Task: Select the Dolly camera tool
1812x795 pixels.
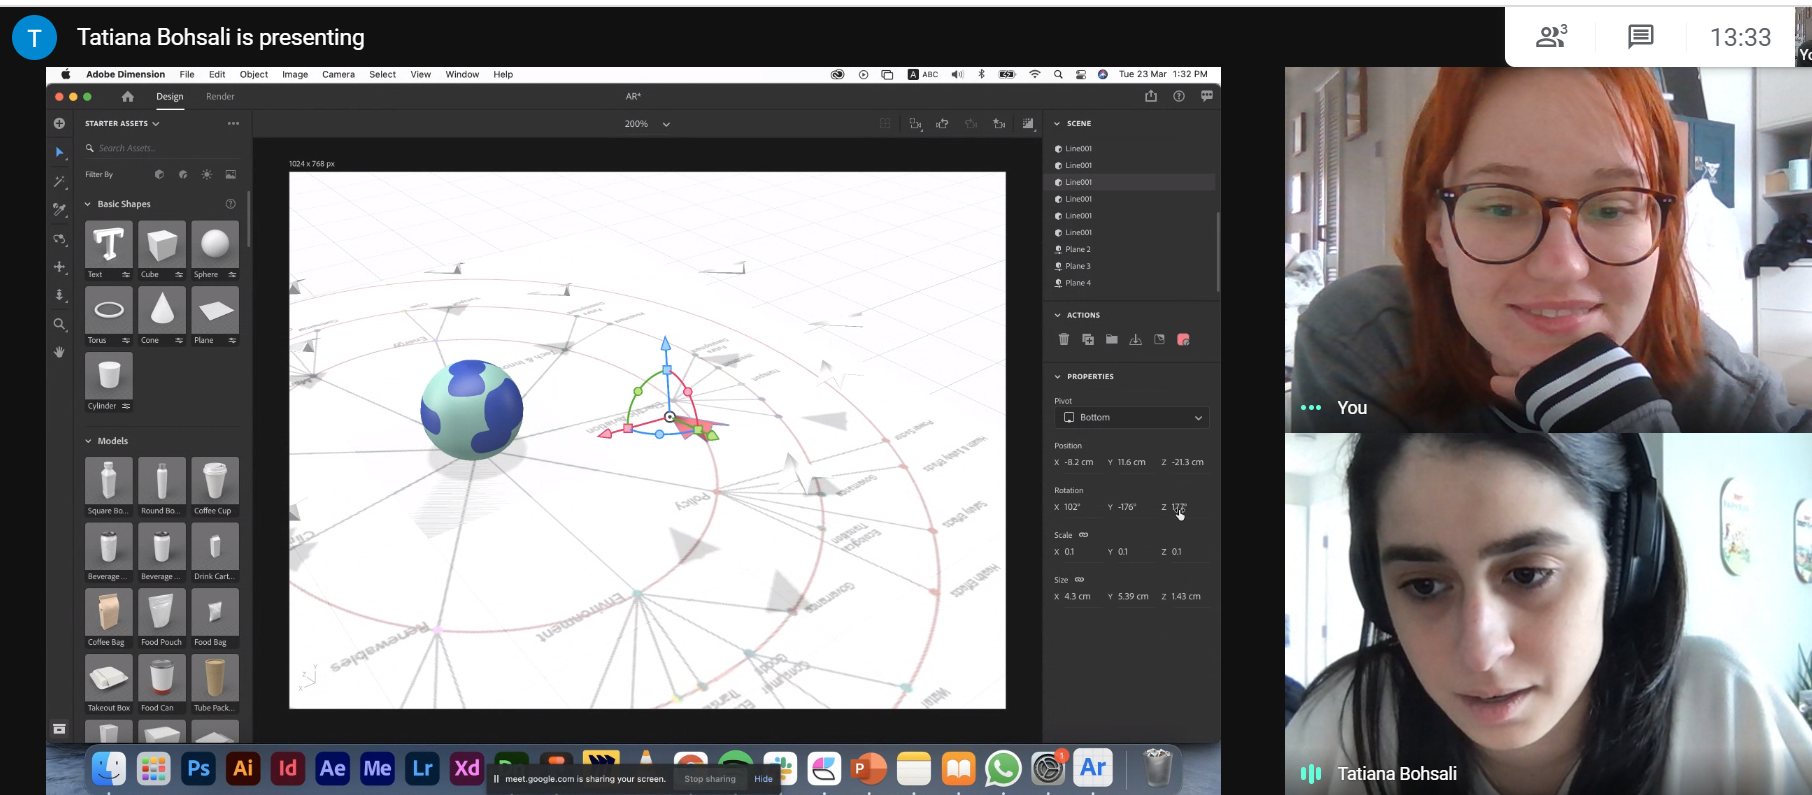Action: click(59, 296)
